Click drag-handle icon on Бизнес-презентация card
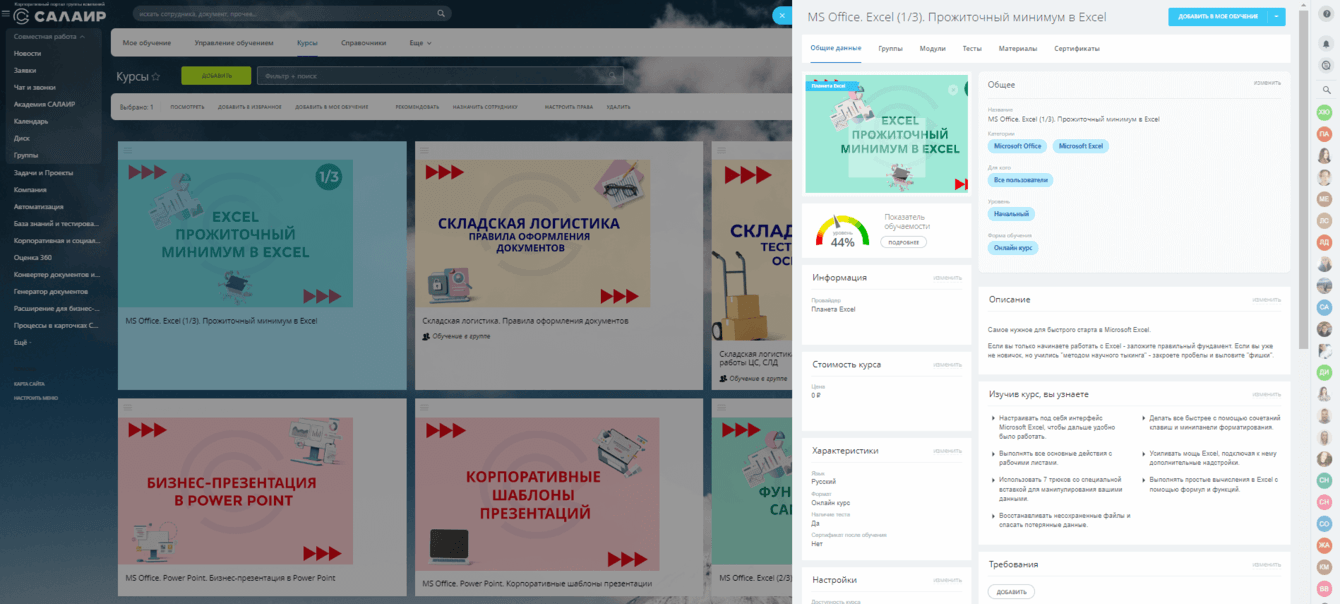 point(127,407)
